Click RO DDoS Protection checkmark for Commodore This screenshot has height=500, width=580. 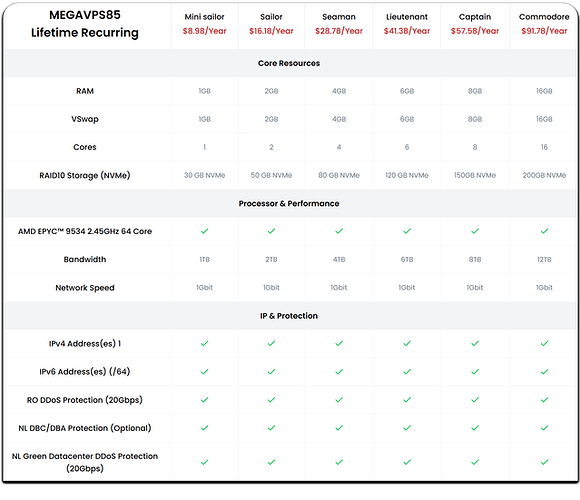pyautogui.click(x=544, y=400)
